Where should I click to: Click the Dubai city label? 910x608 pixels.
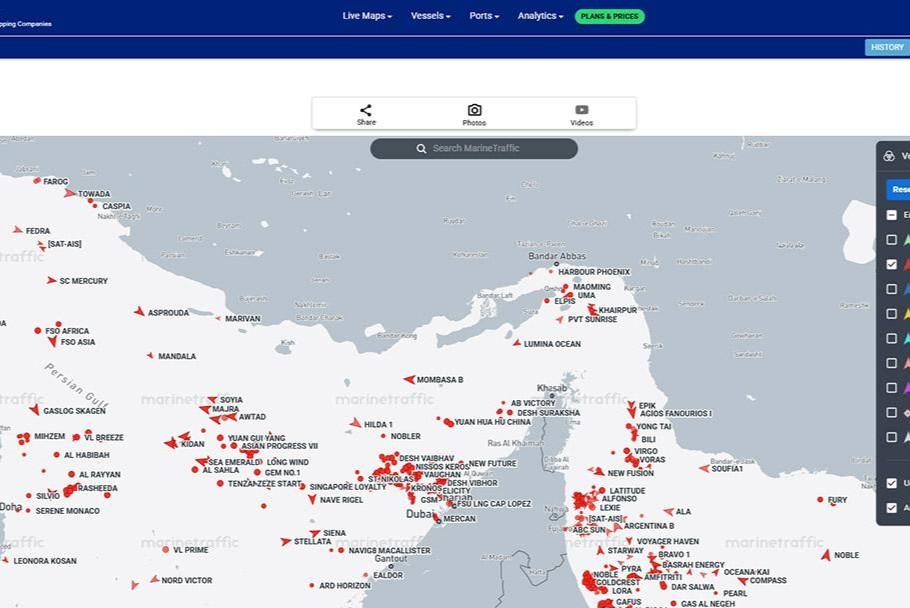tap(419, 514)
